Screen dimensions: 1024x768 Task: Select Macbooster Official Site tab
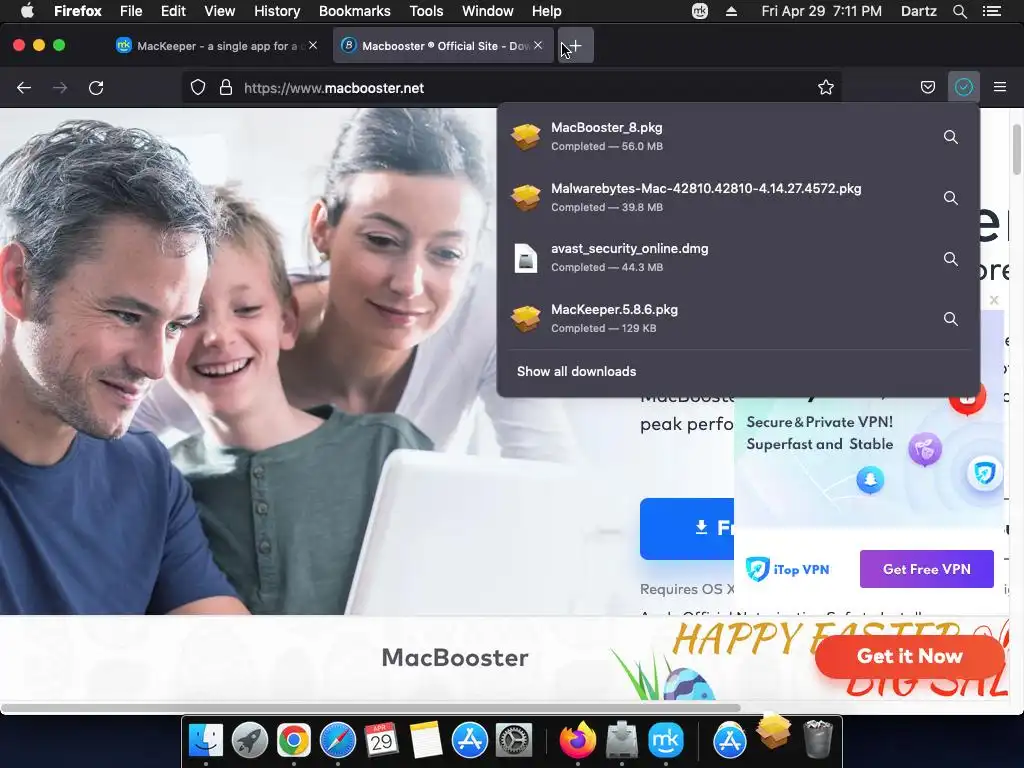[x=444, y=46]
